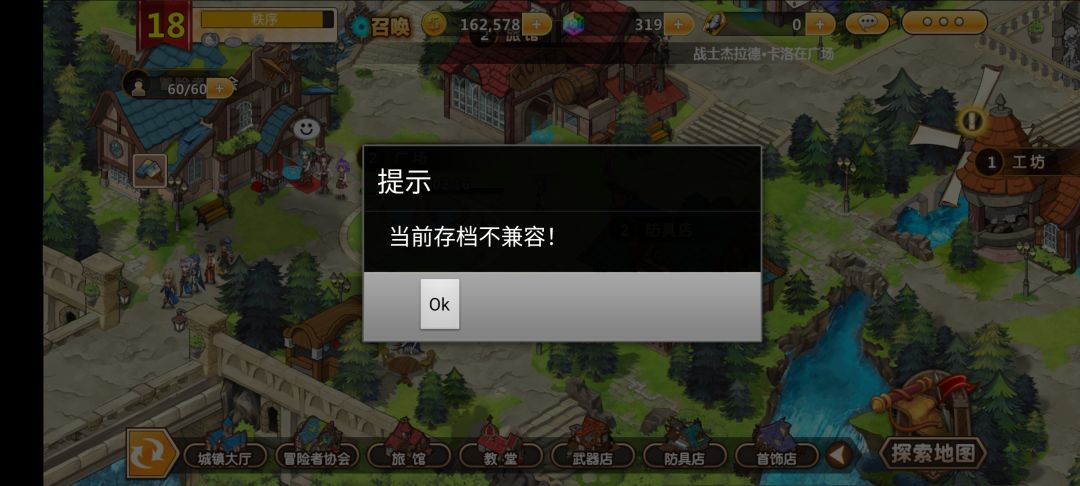Add gold coins with plus button
1080x486 pixels.
[x=537, y=25]
